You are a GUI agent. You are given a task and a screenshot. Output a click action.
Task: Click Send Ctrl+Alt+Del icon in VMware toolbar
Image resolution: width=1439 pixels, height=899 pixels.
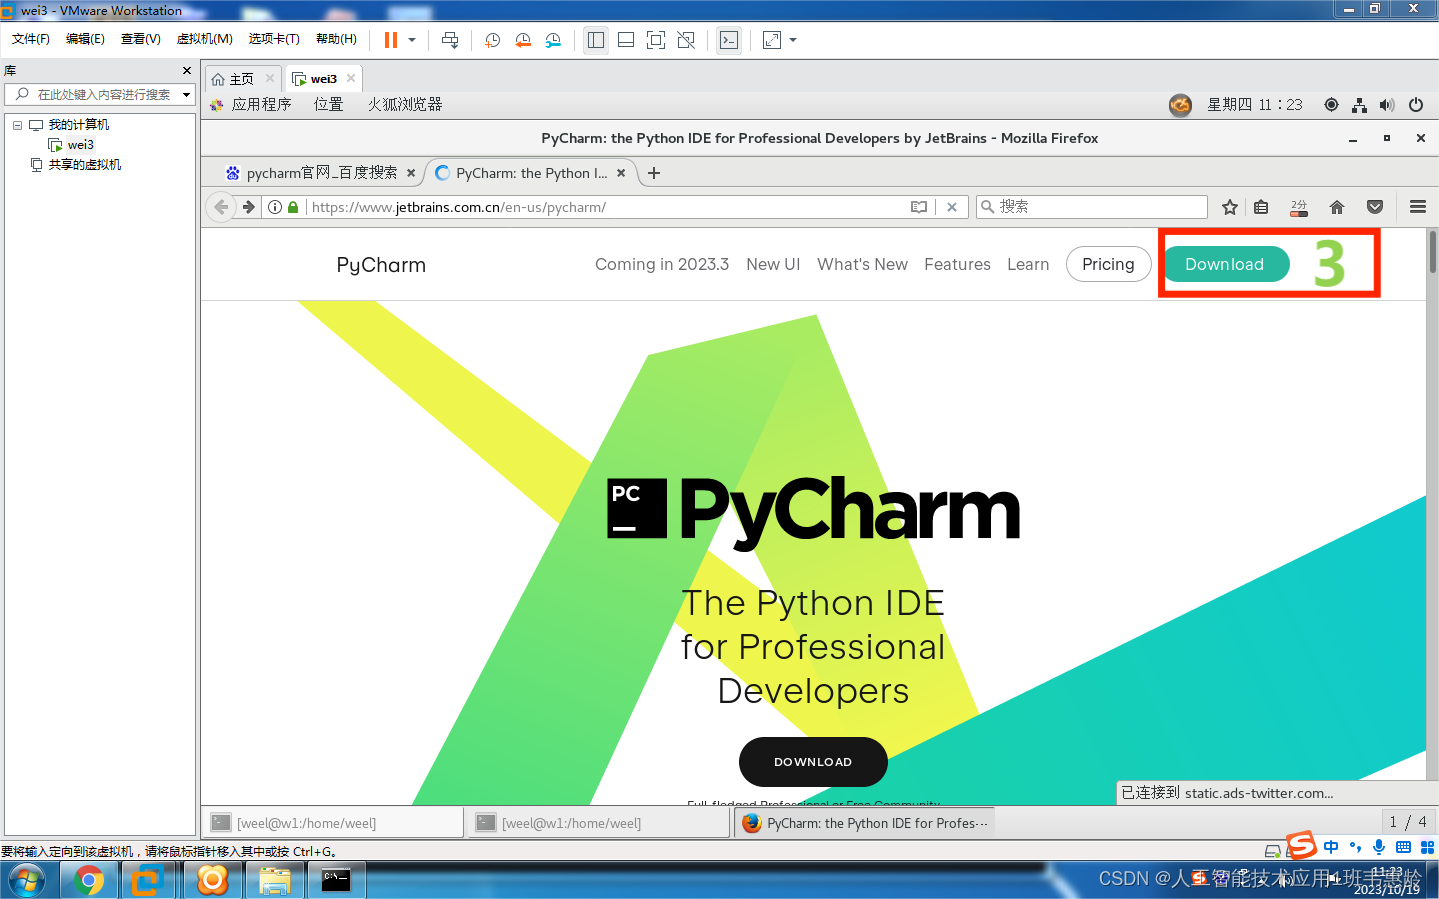point(450,40)
